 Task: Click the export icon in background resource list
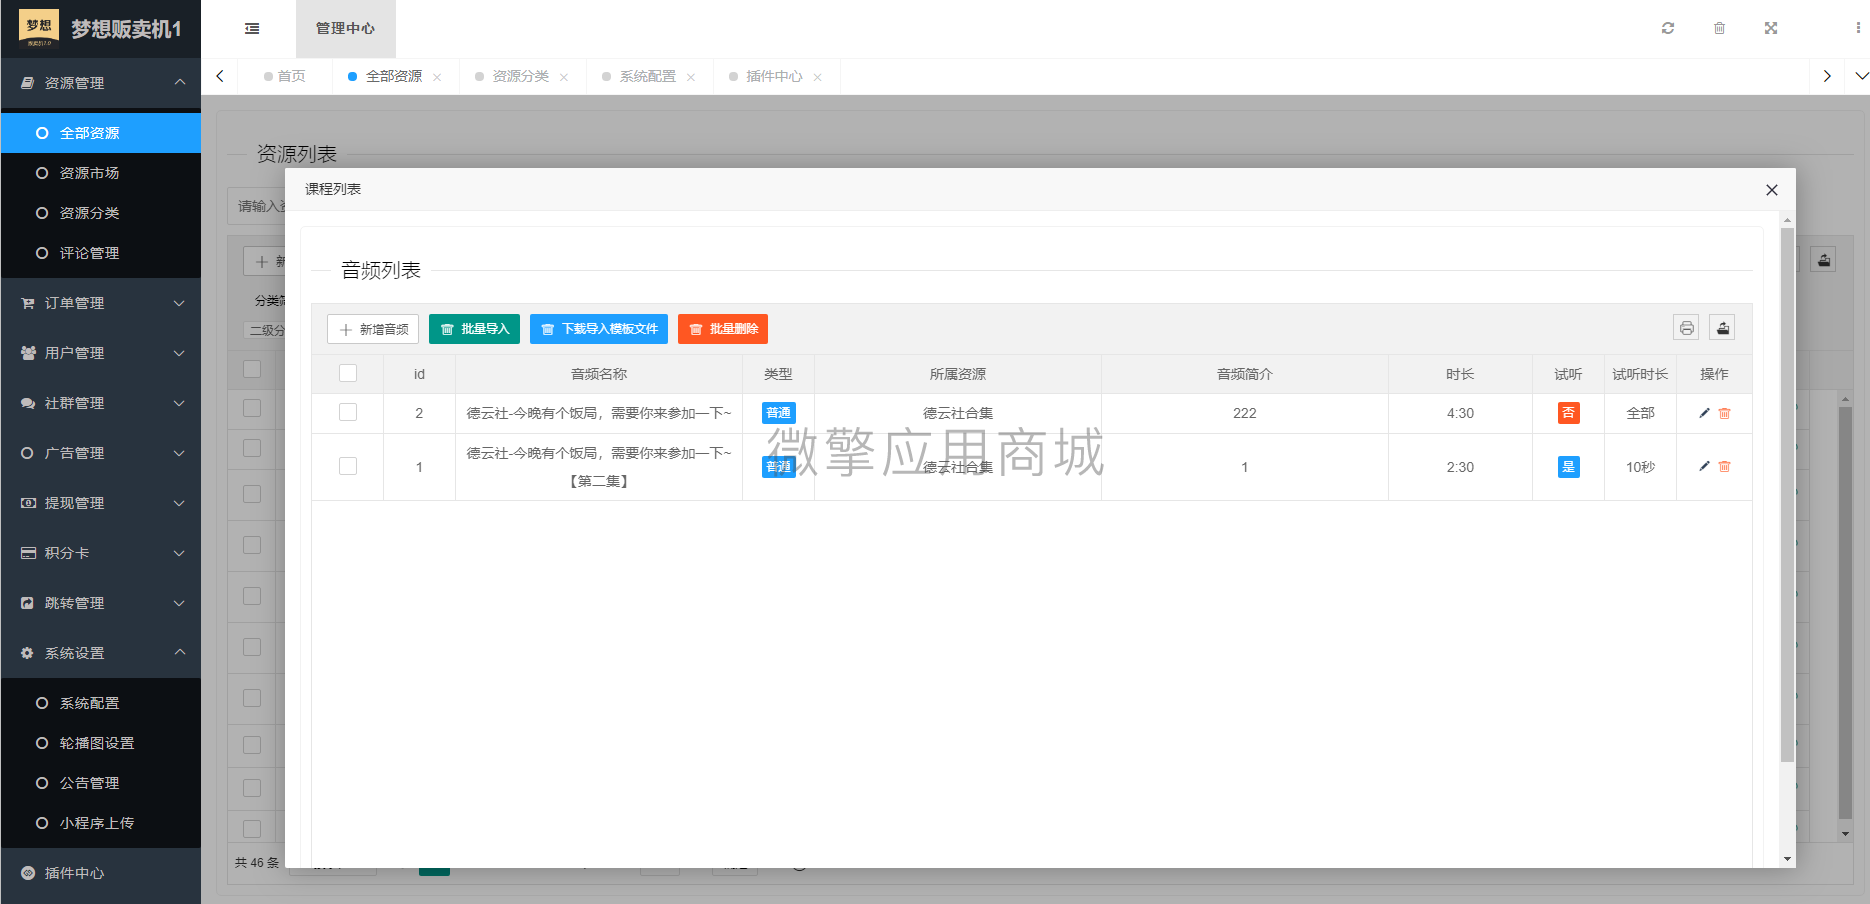pyautogui.click(x=1824, y=260)
